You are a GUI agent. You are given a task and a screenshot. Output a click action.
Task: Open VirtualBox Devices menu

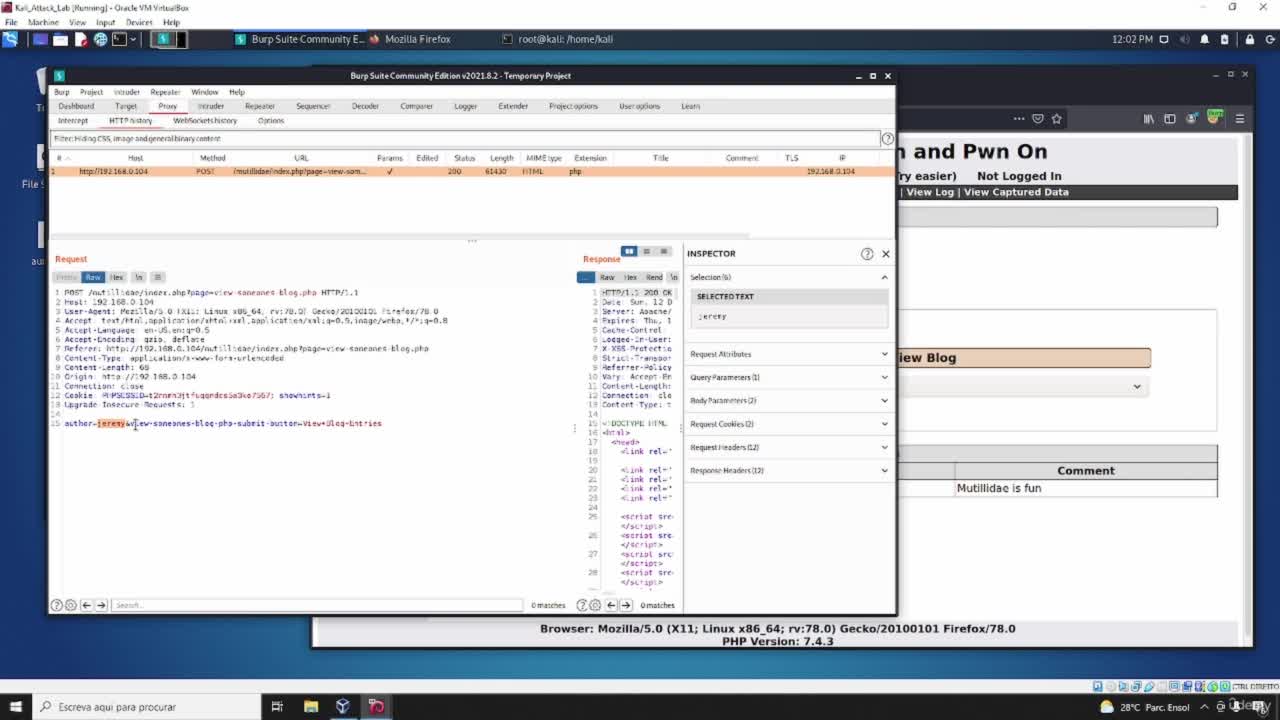(x=139, y=22)
